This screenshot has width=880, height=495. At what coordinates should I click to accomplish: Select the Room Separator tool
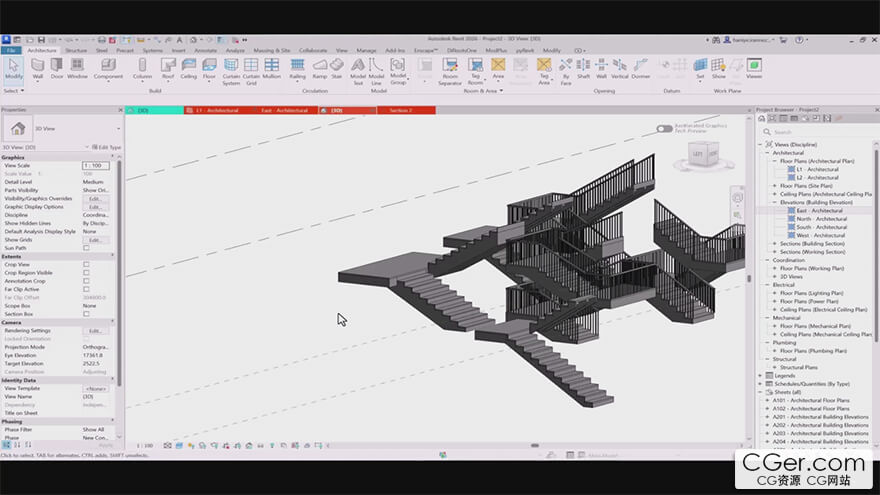450,71
